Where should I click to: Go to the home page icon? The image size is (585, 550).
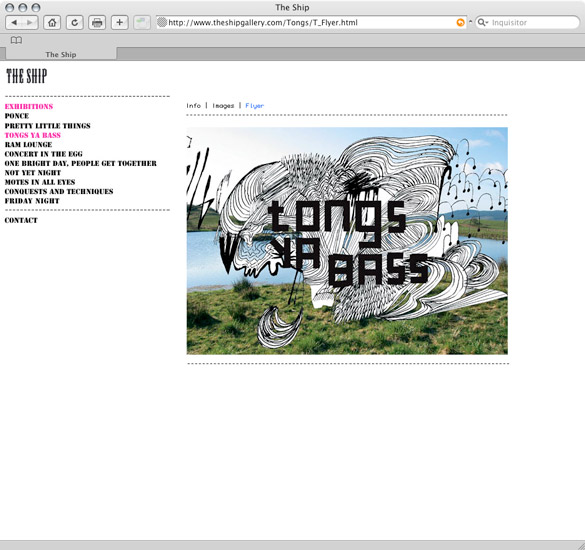[x=52, y=23]
